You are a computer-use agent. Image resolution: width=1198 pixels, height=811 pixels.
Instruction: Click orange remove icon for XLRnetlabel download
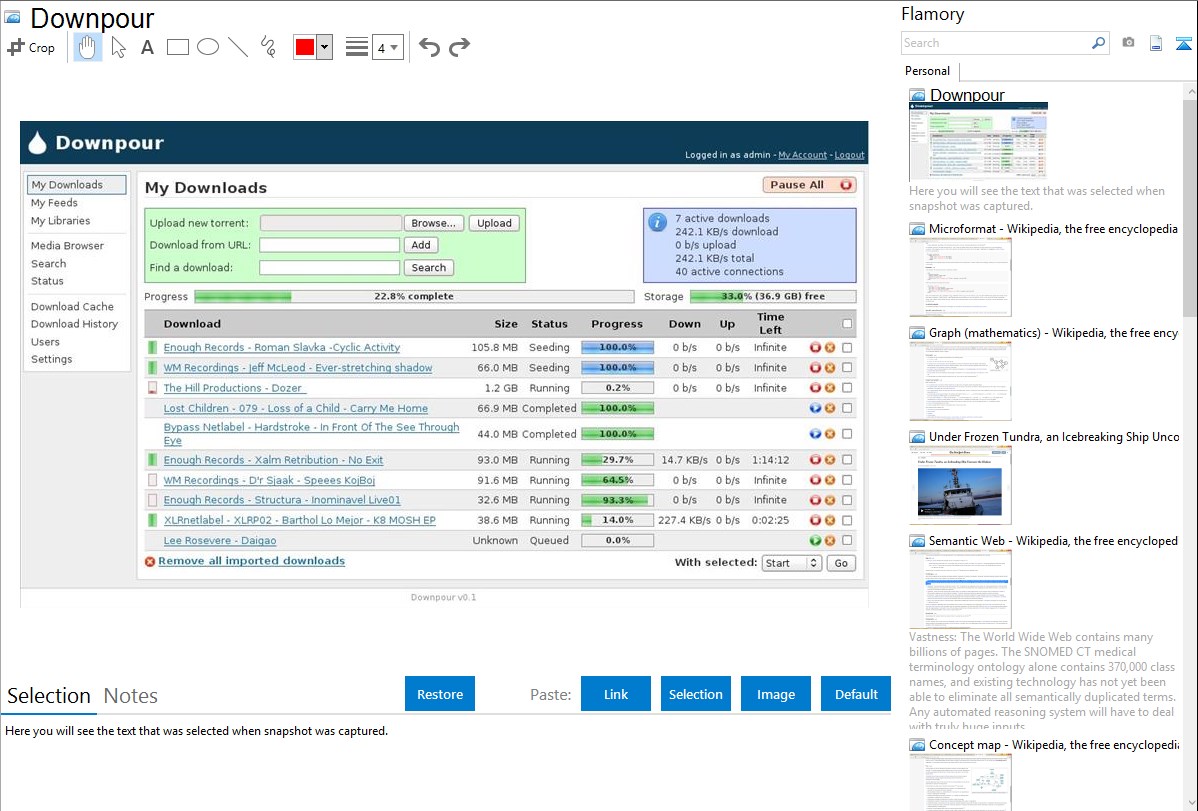(830, 520)
